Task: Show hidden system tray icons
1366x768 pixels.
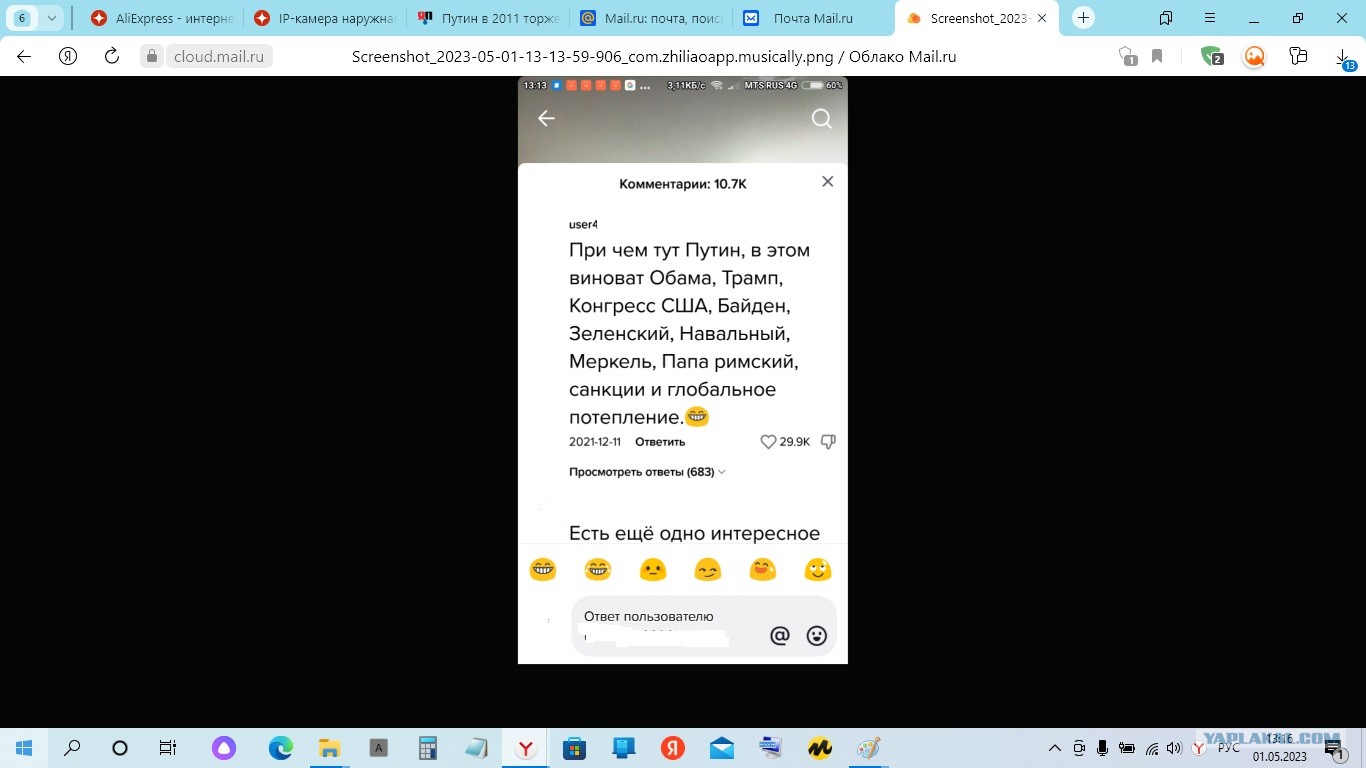Action: pos(1055,748)
